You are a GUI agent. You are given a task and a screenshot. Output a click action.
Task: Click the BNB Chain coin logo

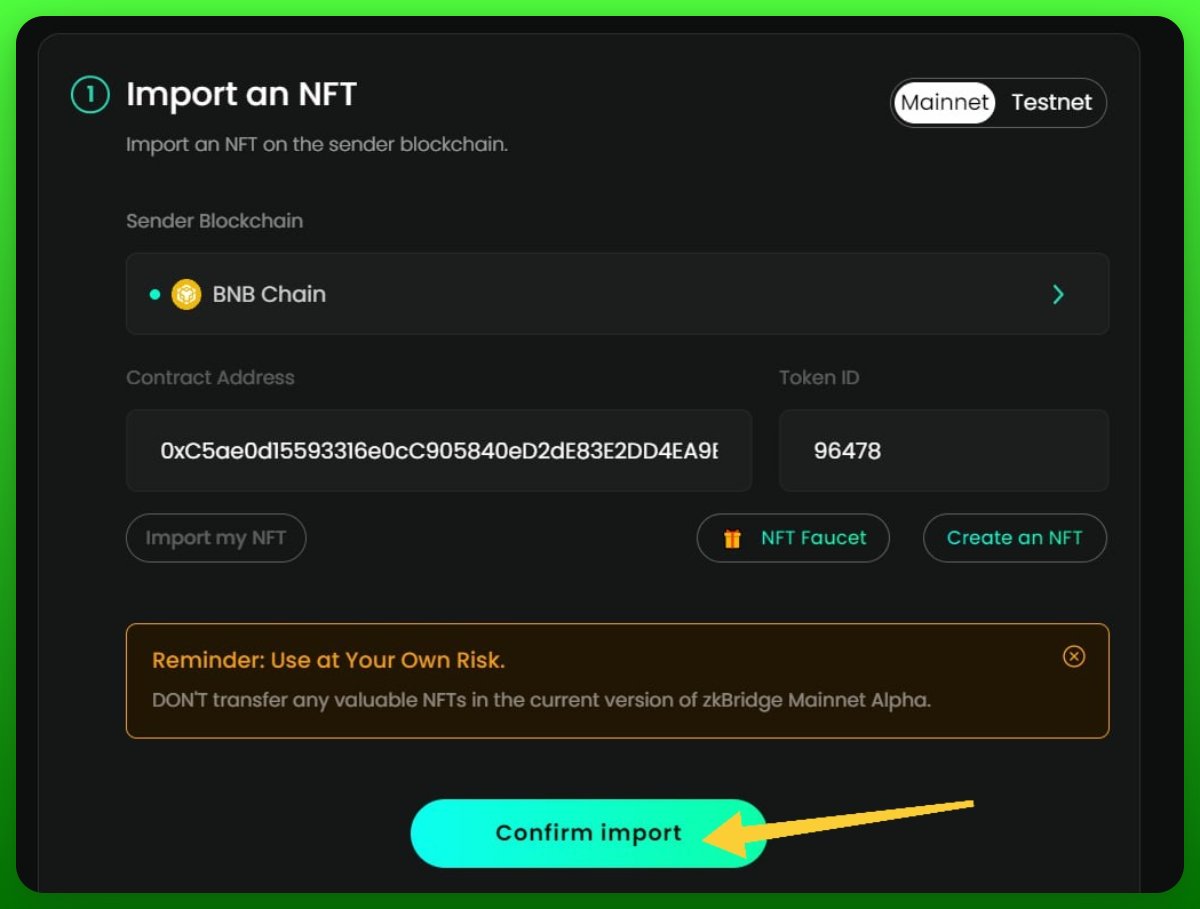(186, 295)
